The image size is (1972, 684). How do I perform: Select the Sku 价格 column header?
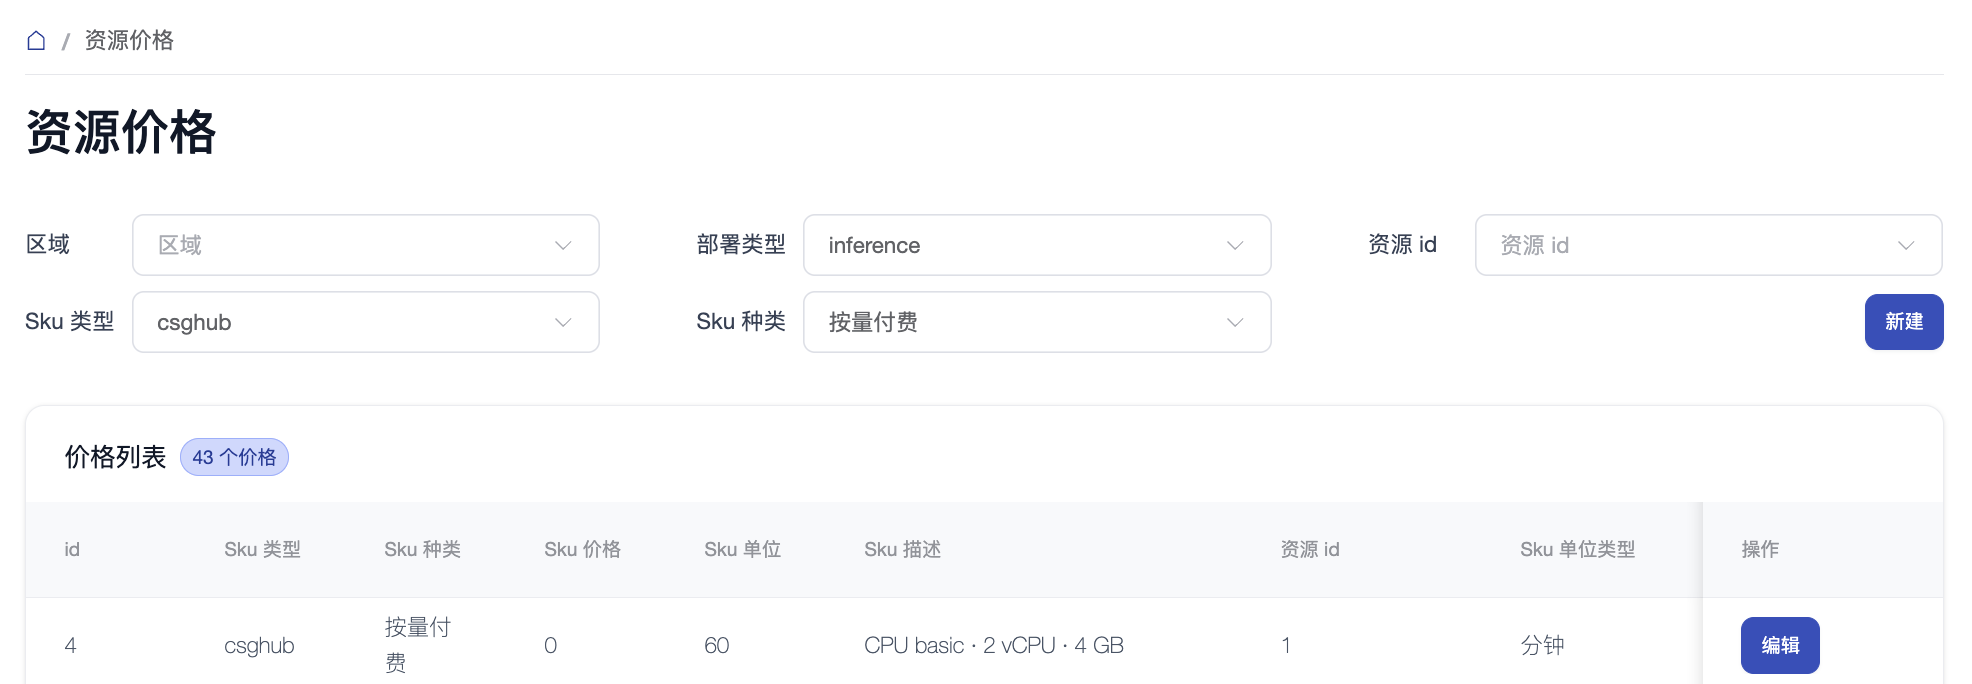(x=583, y=549)
